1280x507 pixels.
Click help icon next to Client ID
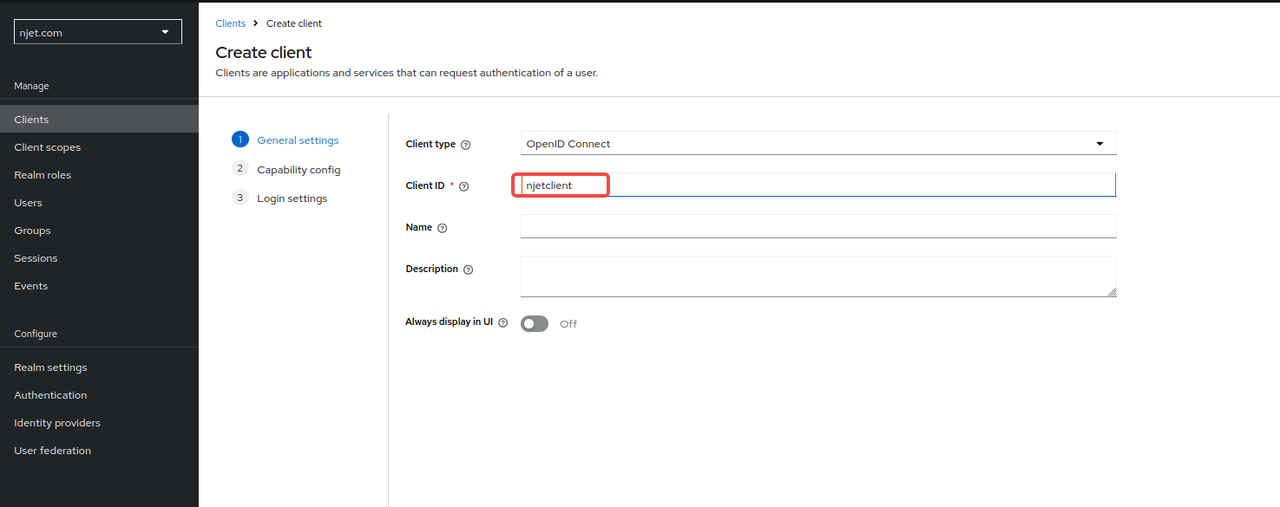click(x=464, y=187)
